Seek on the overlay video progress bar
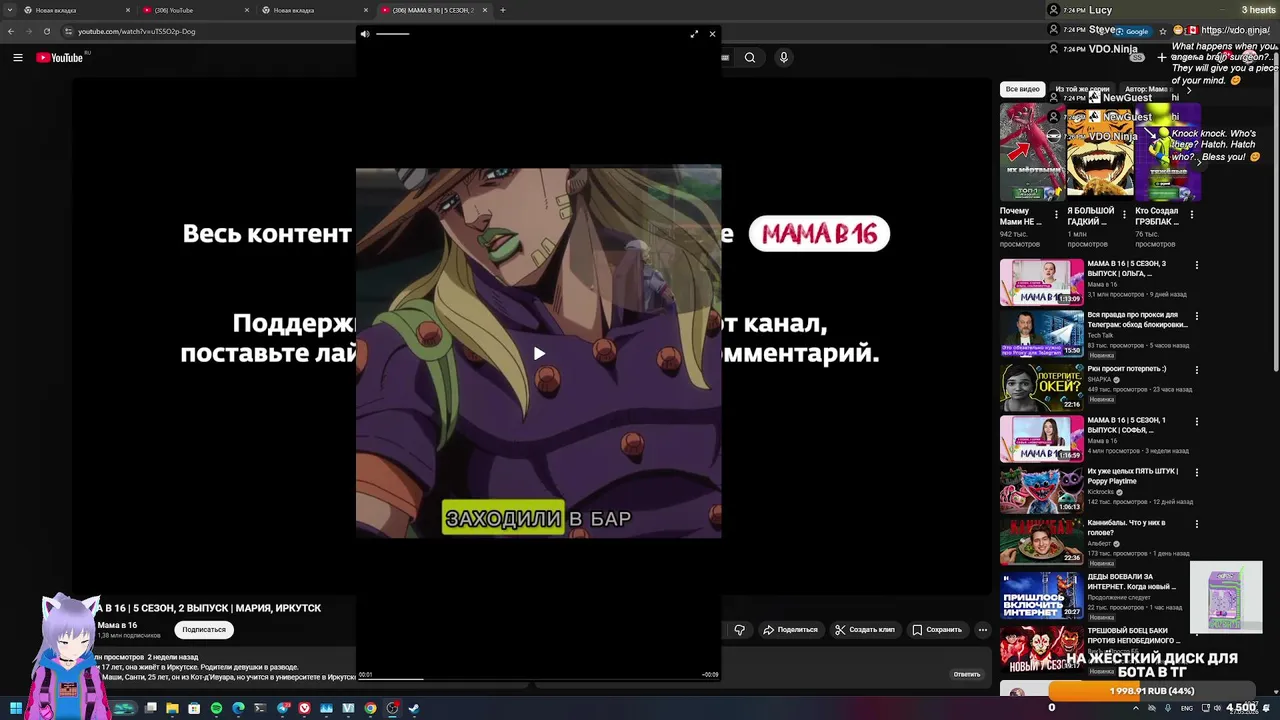Viewport: 1280px width, 720px height. click(x=539, y=678)
